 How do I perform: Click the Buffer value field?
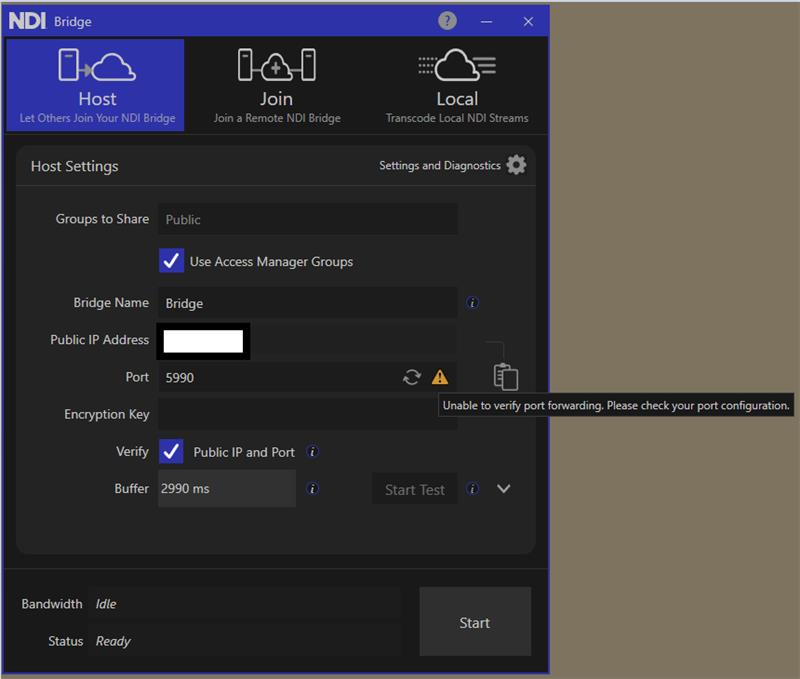coord(227,489)
